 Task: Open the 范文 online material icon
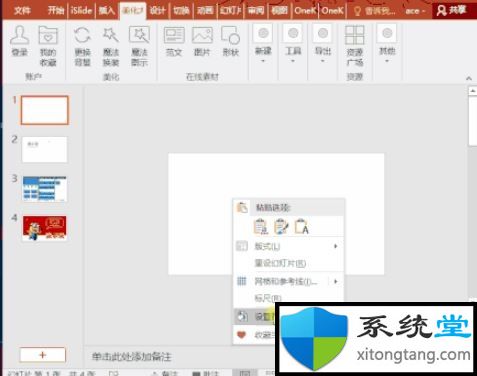pyautogui.click(x=174, y=35)
